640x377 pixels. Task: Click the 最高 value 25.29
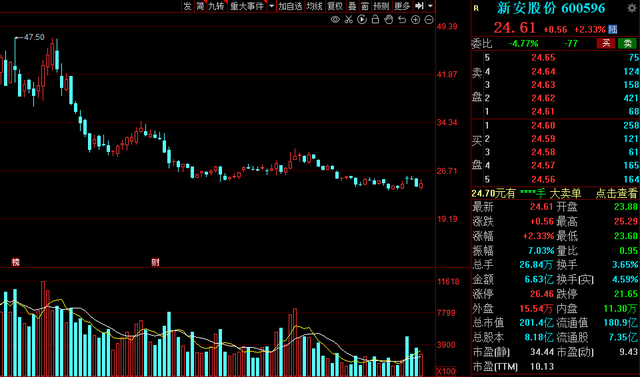[x=626, y=222]
